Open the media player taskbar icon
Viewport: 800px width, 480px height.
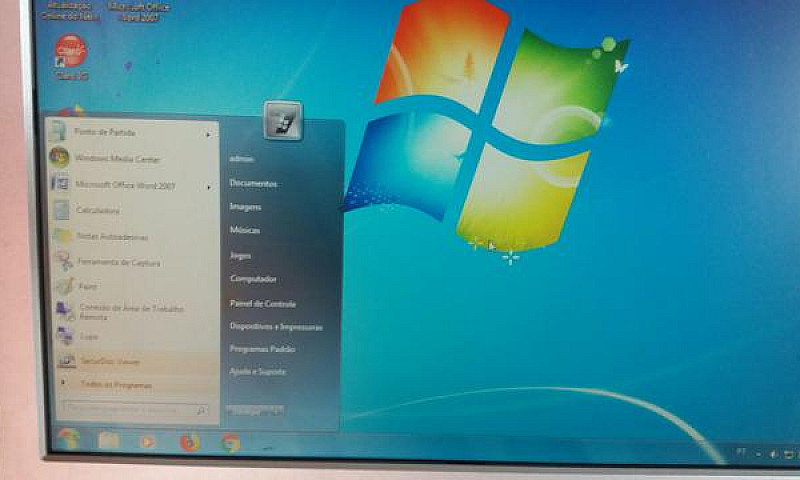148,441
